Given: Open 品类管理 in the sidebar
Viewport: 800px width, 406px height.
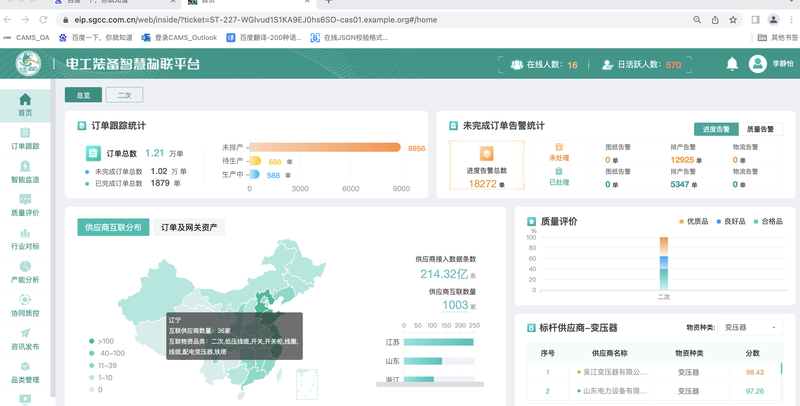Looking at the screenshot, I should pos(25,373).
